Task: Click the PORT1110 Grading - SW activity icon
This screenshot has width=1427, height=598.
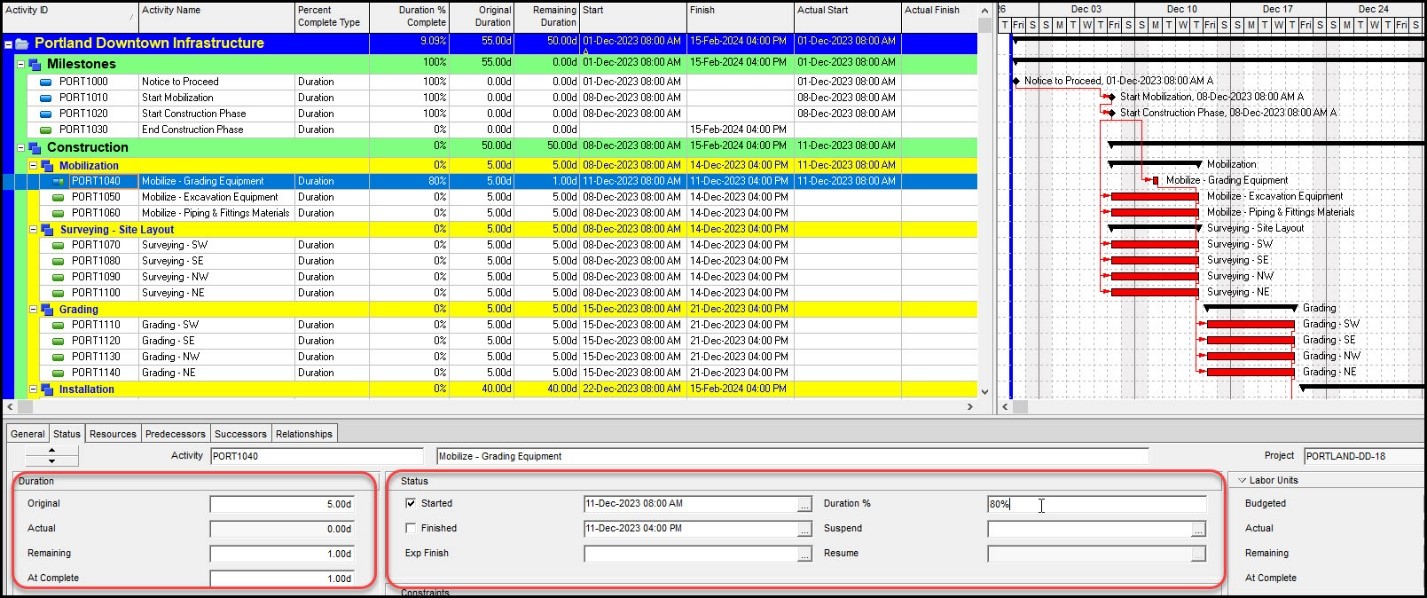Action: point(58,325)
